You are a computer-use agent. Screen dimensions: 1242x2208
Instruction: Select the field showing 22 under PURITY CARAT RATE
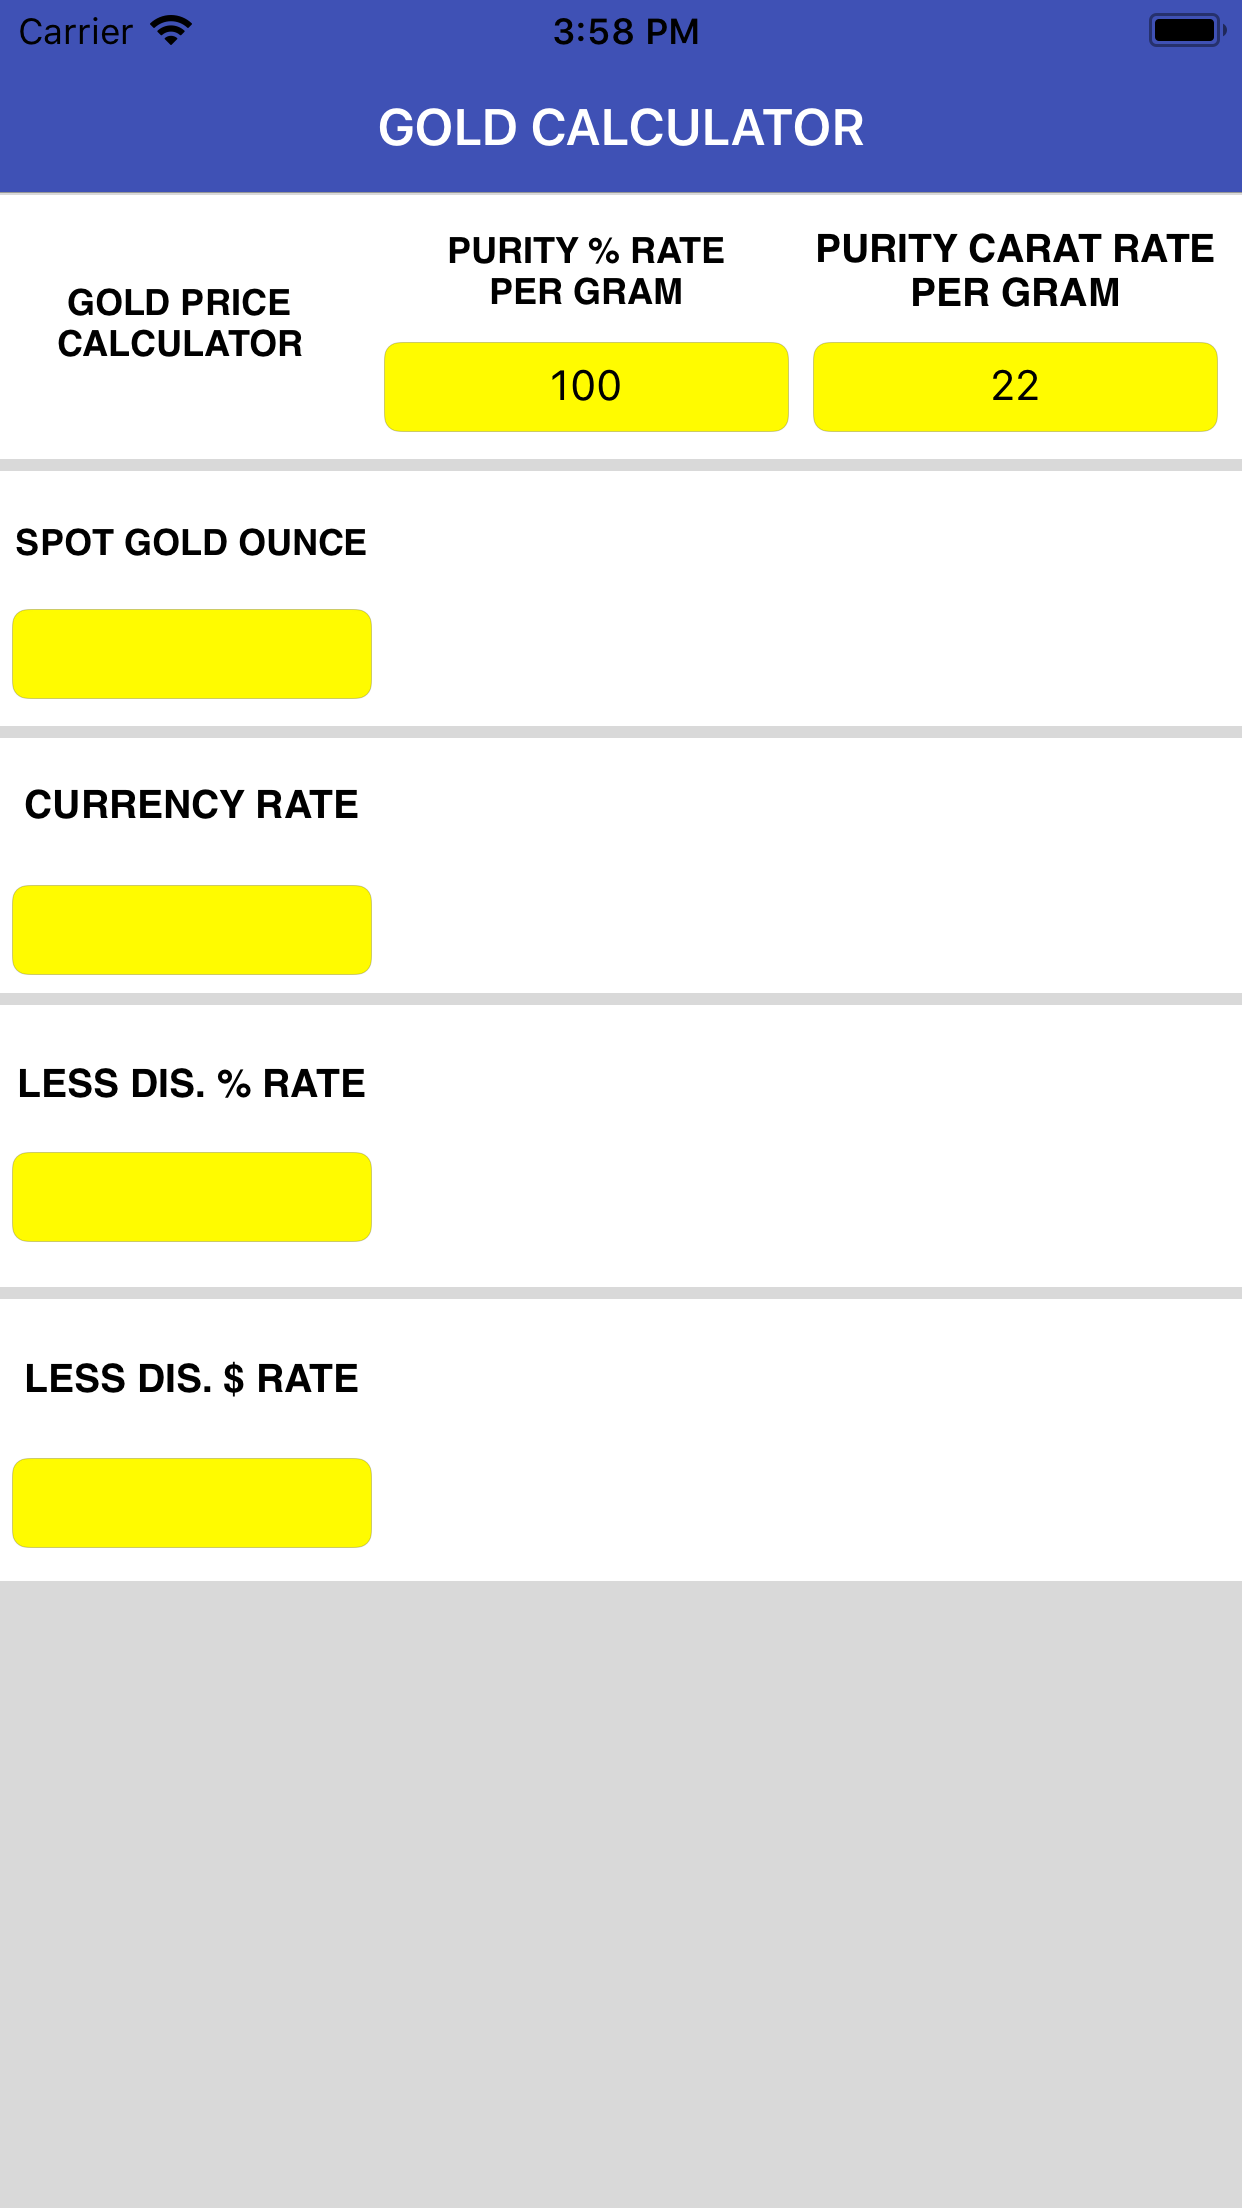click(1015, 386)
